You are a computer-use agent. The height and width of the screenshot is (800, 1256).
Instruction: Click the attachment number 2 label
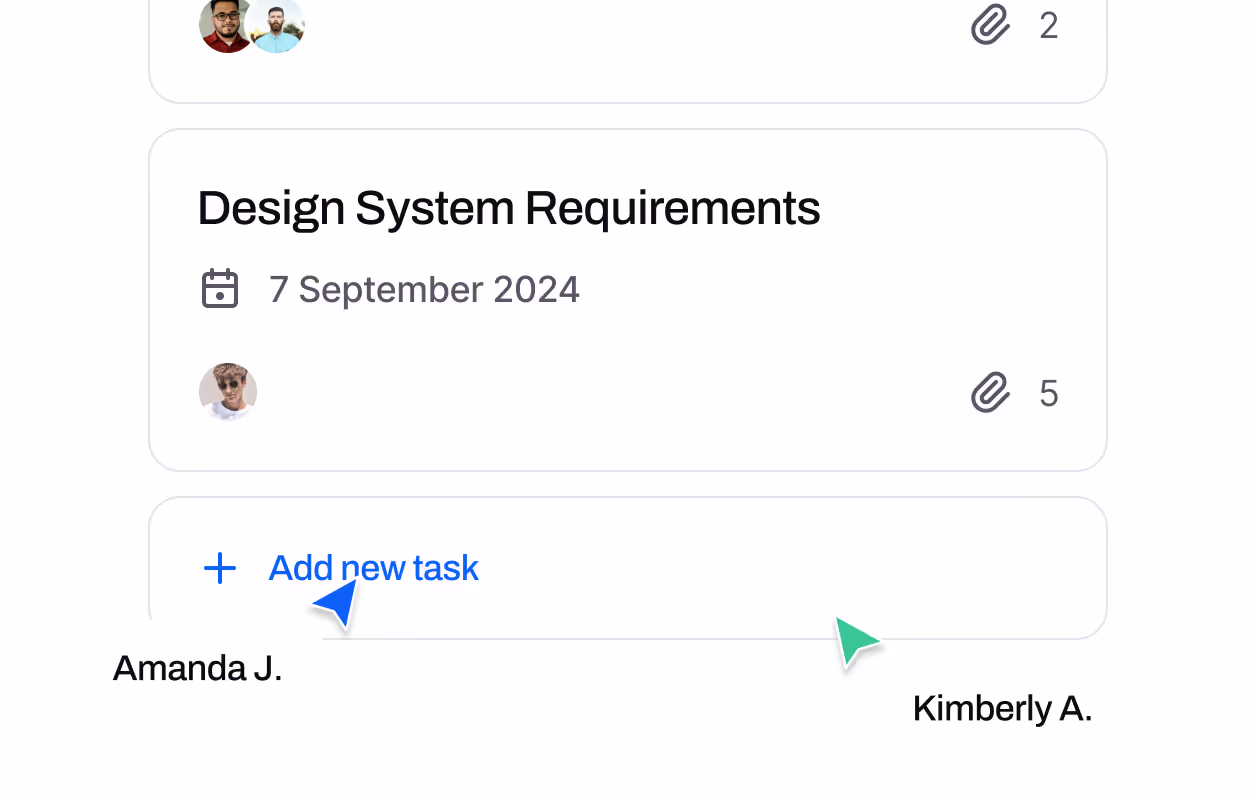click(1048, 26)
